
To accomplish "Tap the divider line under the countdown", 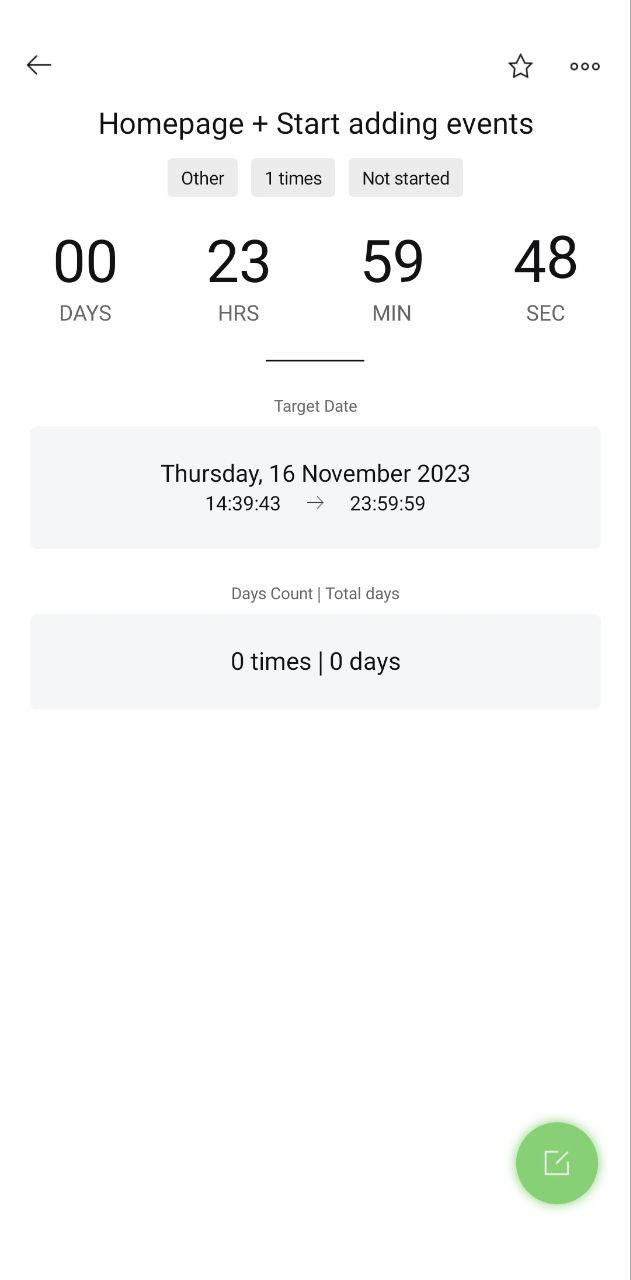I will [315, 360].
